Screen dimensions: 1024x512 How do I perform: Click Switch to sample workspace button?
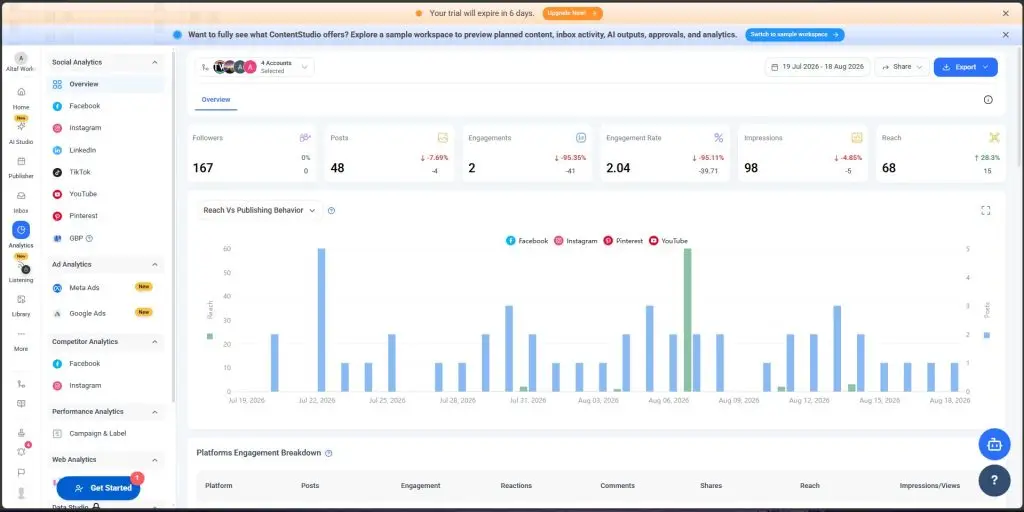(795, 35)
